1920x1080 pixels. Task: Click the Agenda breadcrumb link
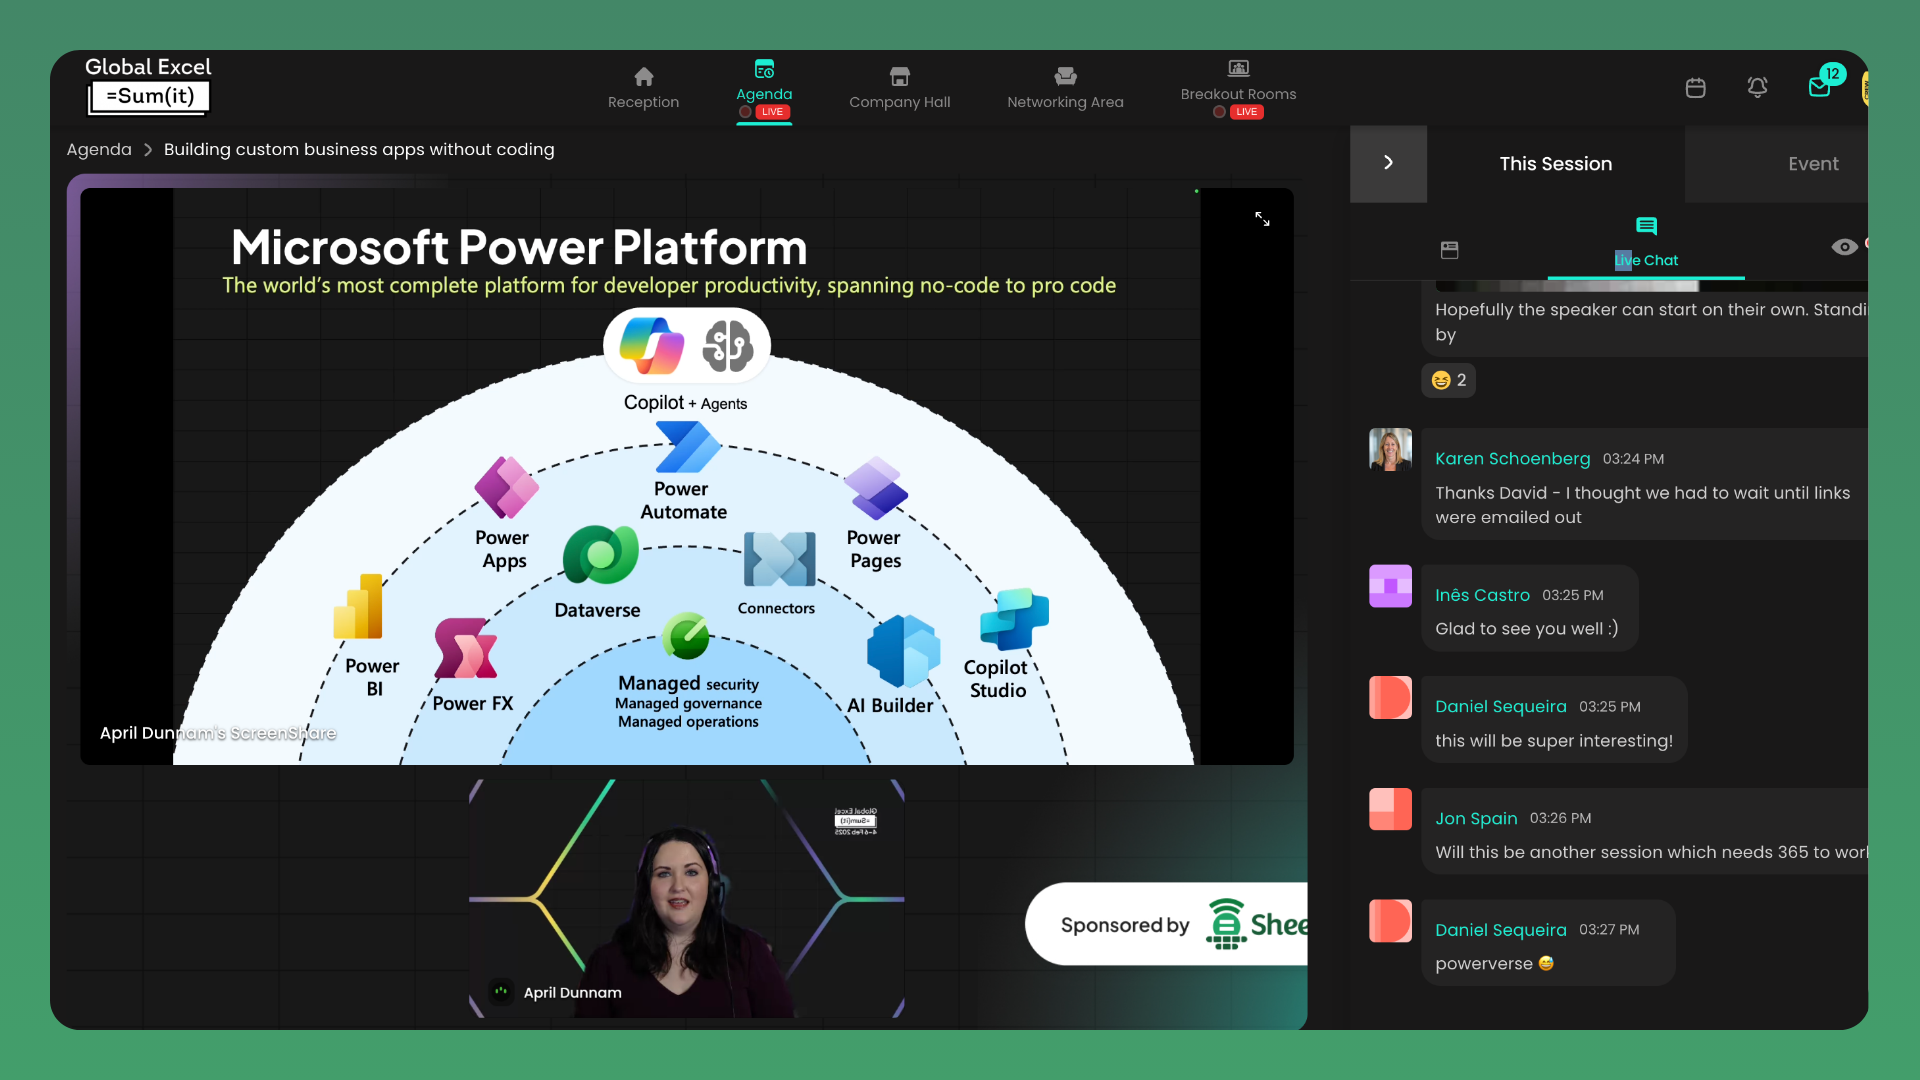coord(99,150)
